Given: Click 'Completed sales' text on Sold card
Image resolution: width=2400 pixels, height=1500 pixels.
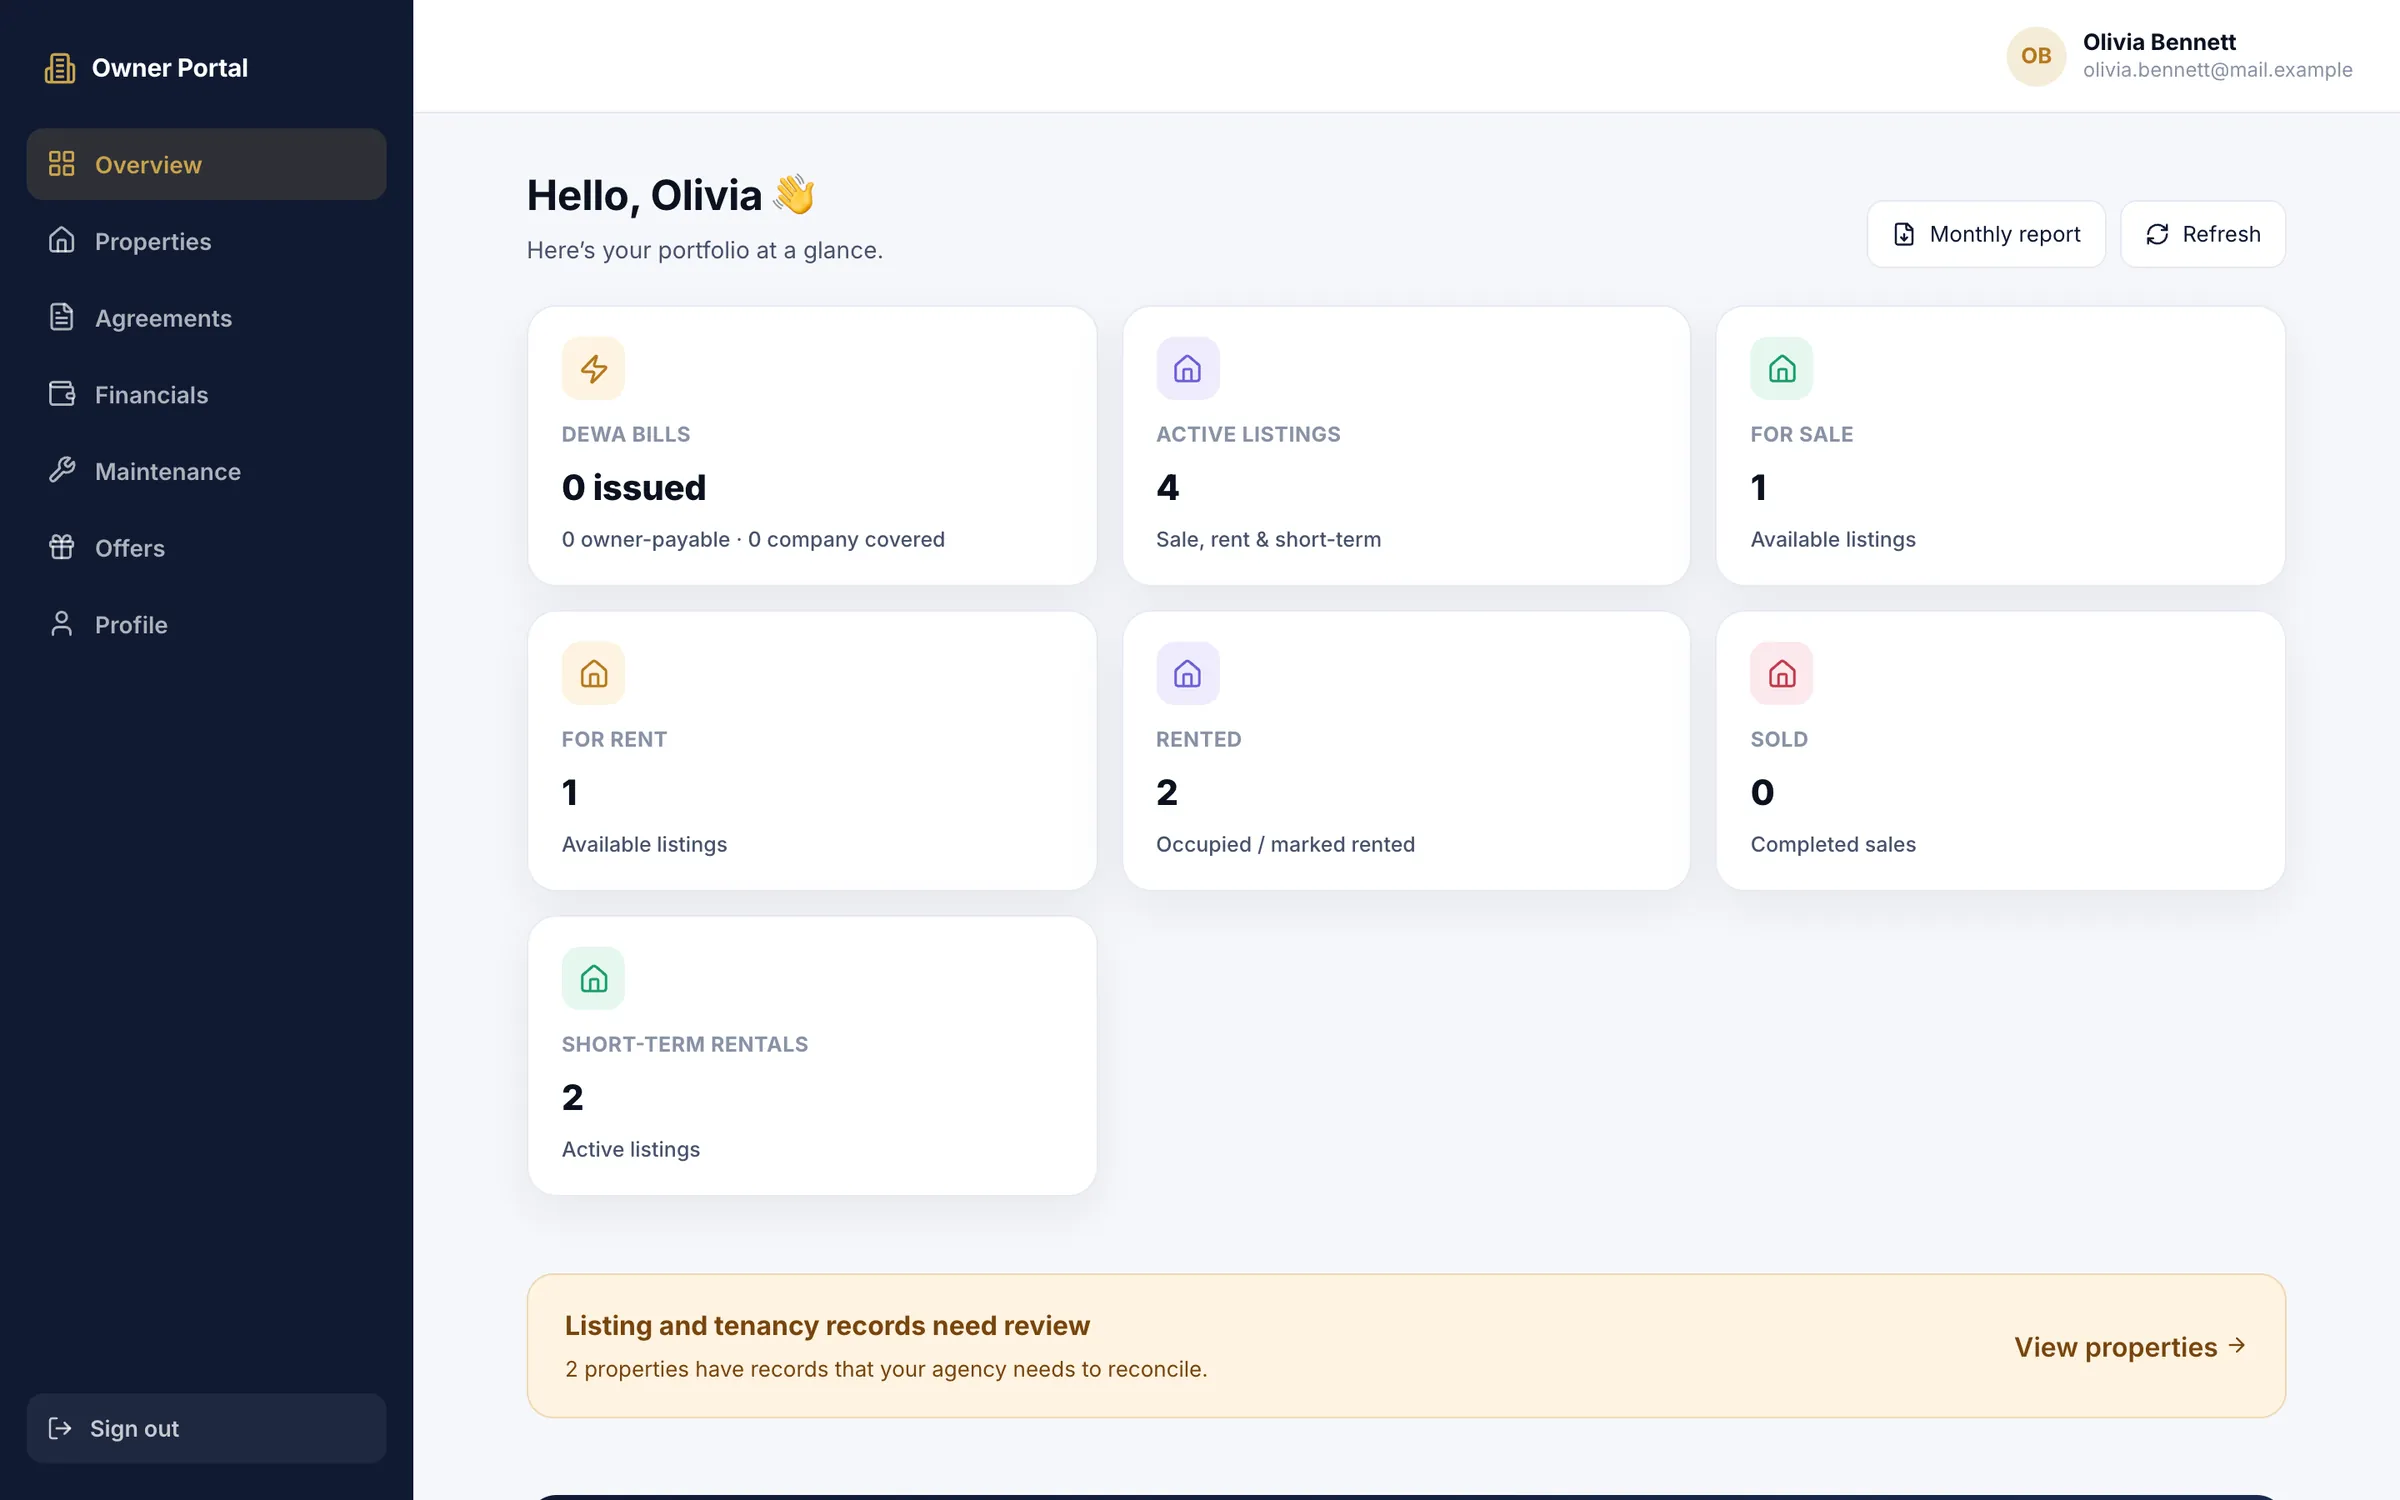Looking at the screenshot, I should coord(1833,844).
